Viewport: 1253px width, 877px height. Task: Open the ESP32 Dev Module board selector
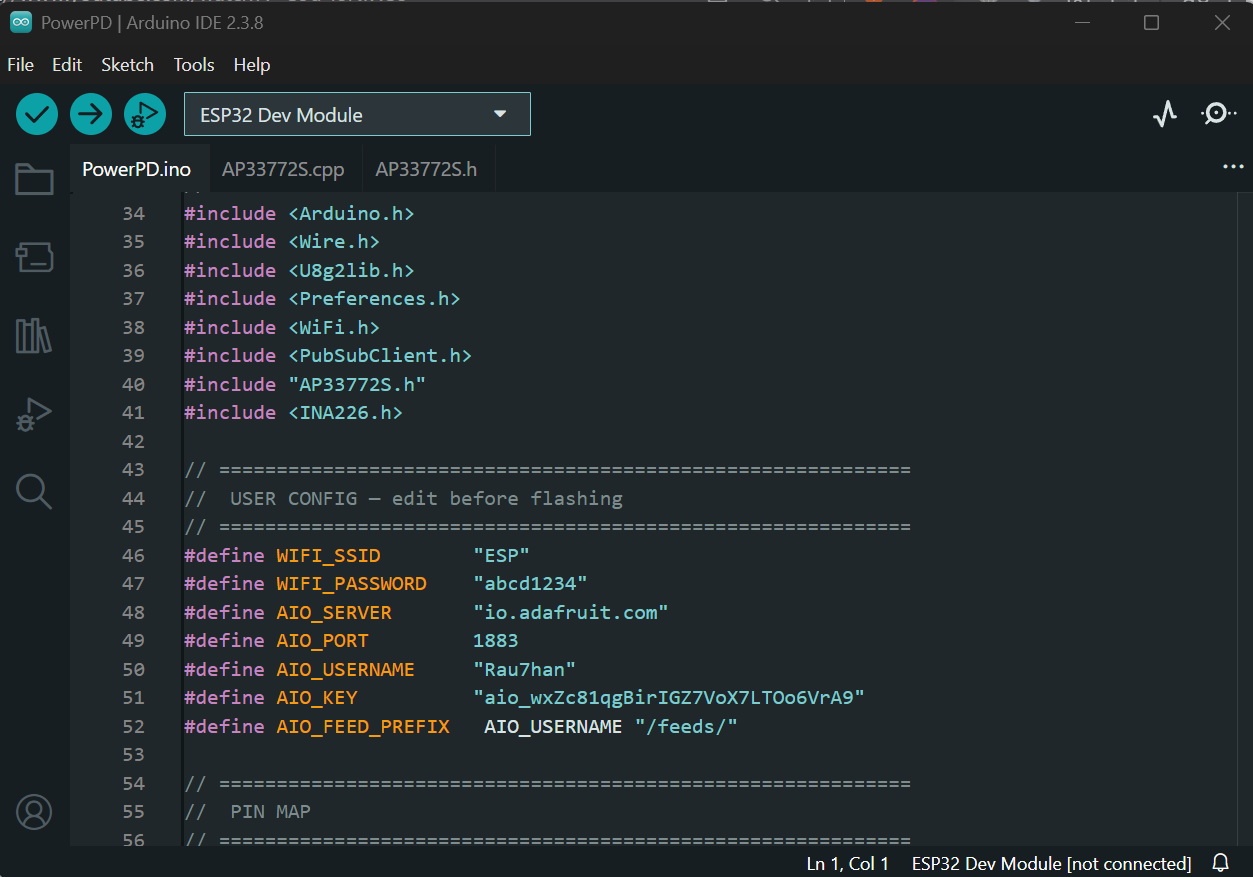tap(357, 114)
